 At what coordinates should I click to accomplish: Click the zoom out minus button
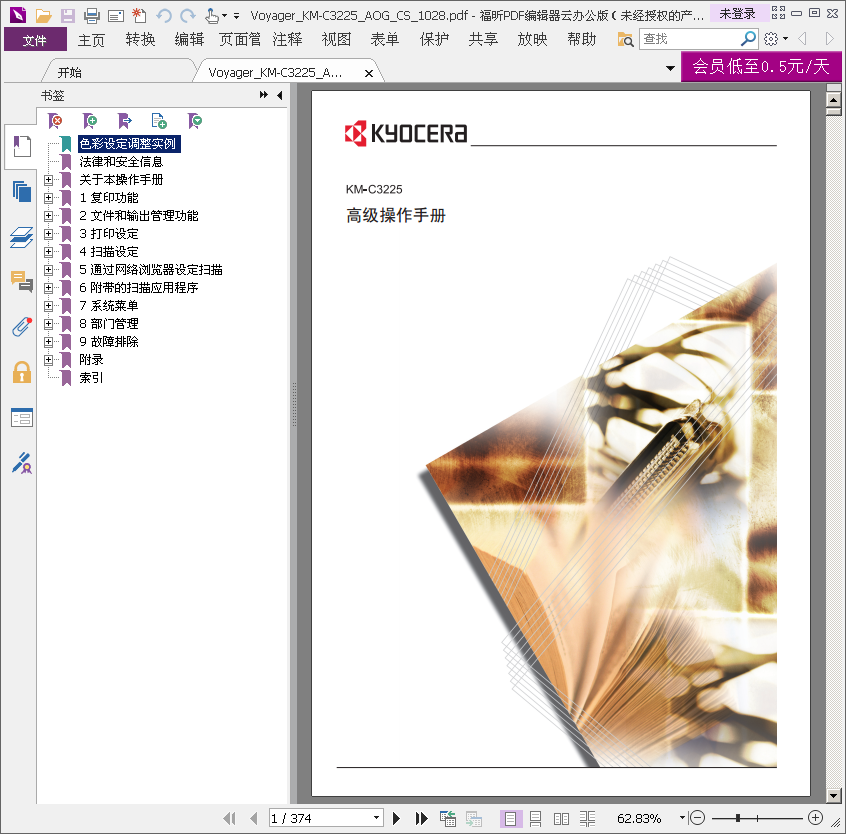coord(697,818)
